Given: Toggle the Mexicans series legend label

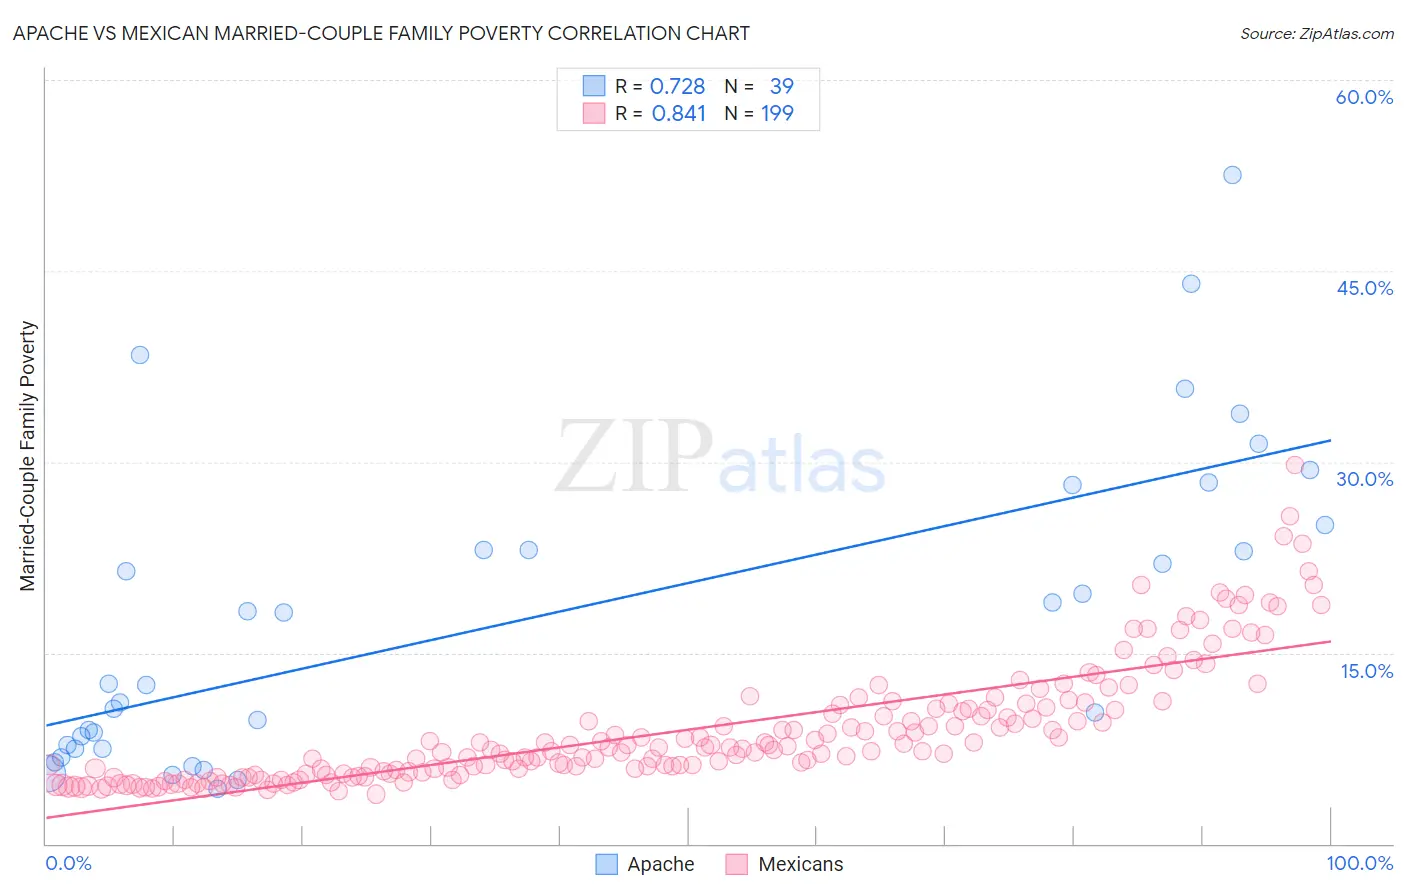Looking at the screenshot, I should [x=800, y=864].
